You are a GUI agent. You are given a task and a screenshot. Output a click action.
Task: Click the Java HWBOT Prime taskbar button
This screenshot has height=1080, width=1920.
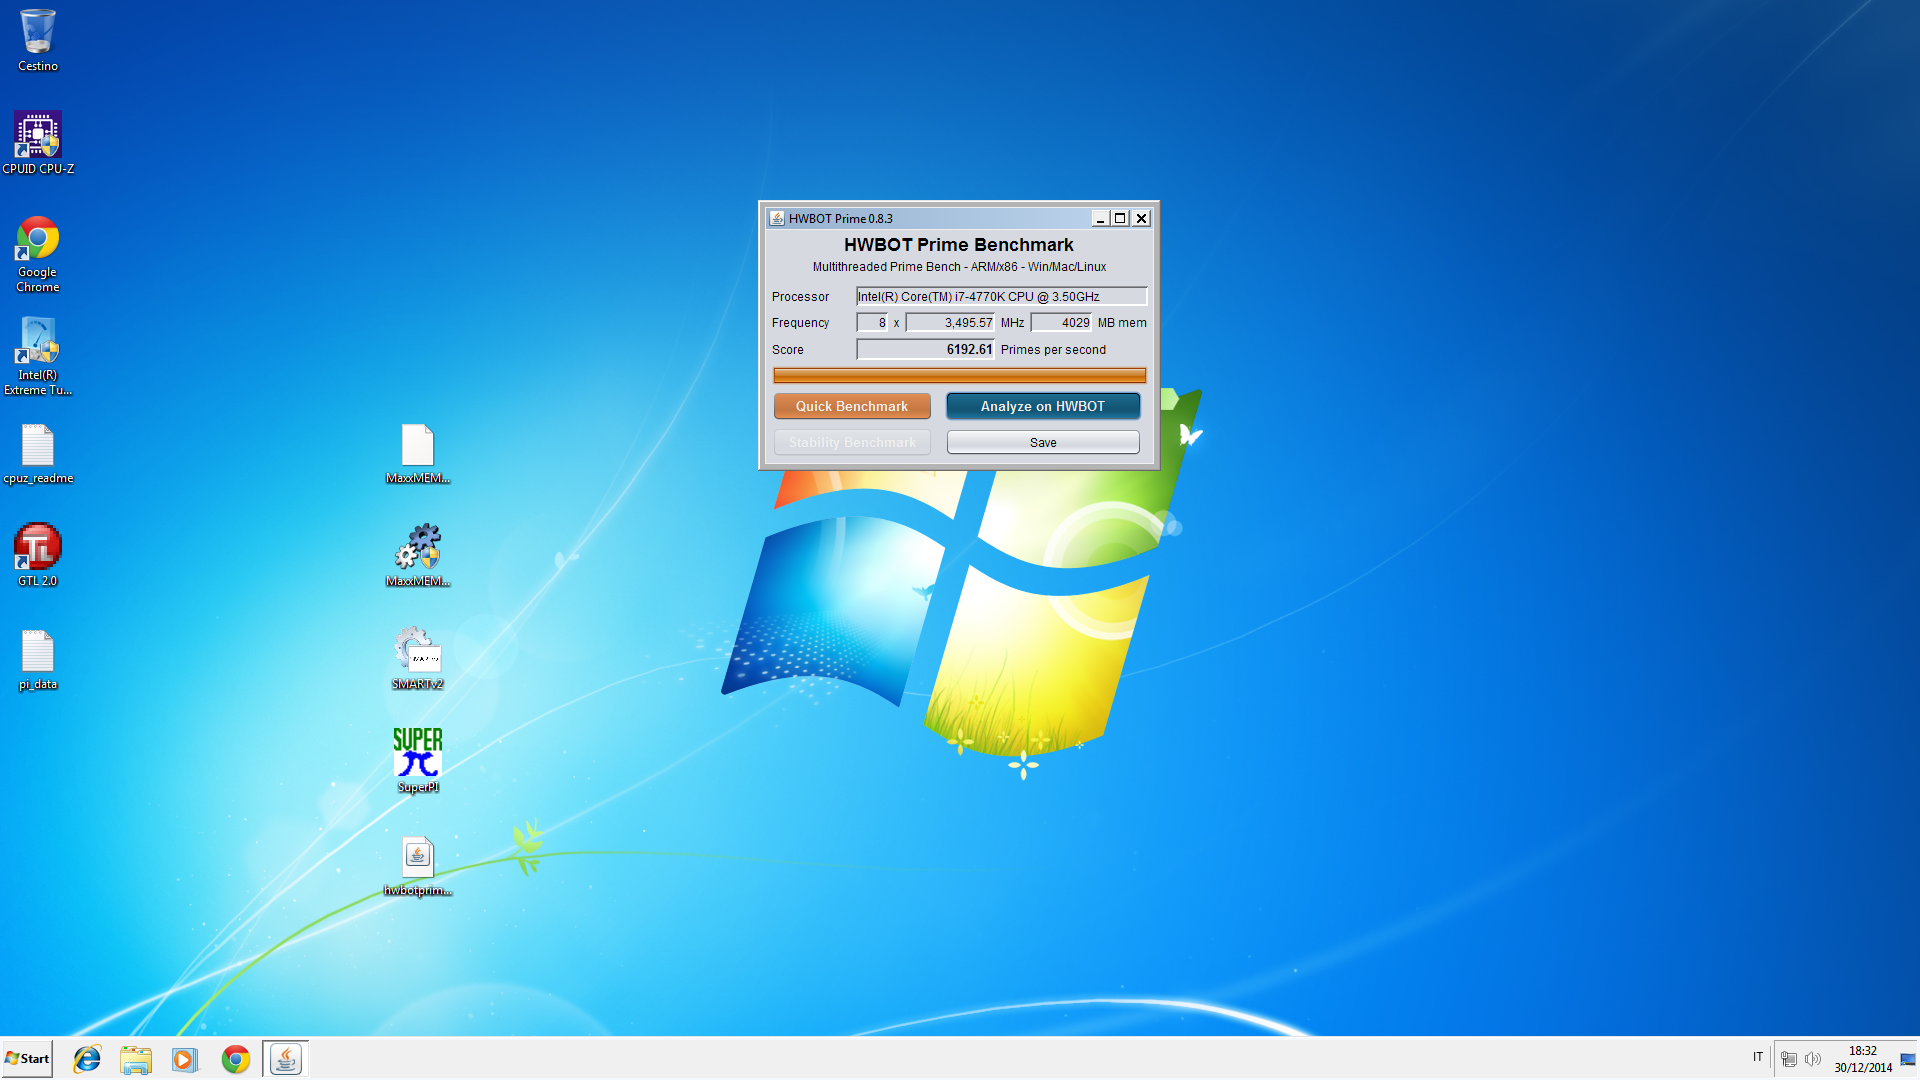click(286, 1059)
